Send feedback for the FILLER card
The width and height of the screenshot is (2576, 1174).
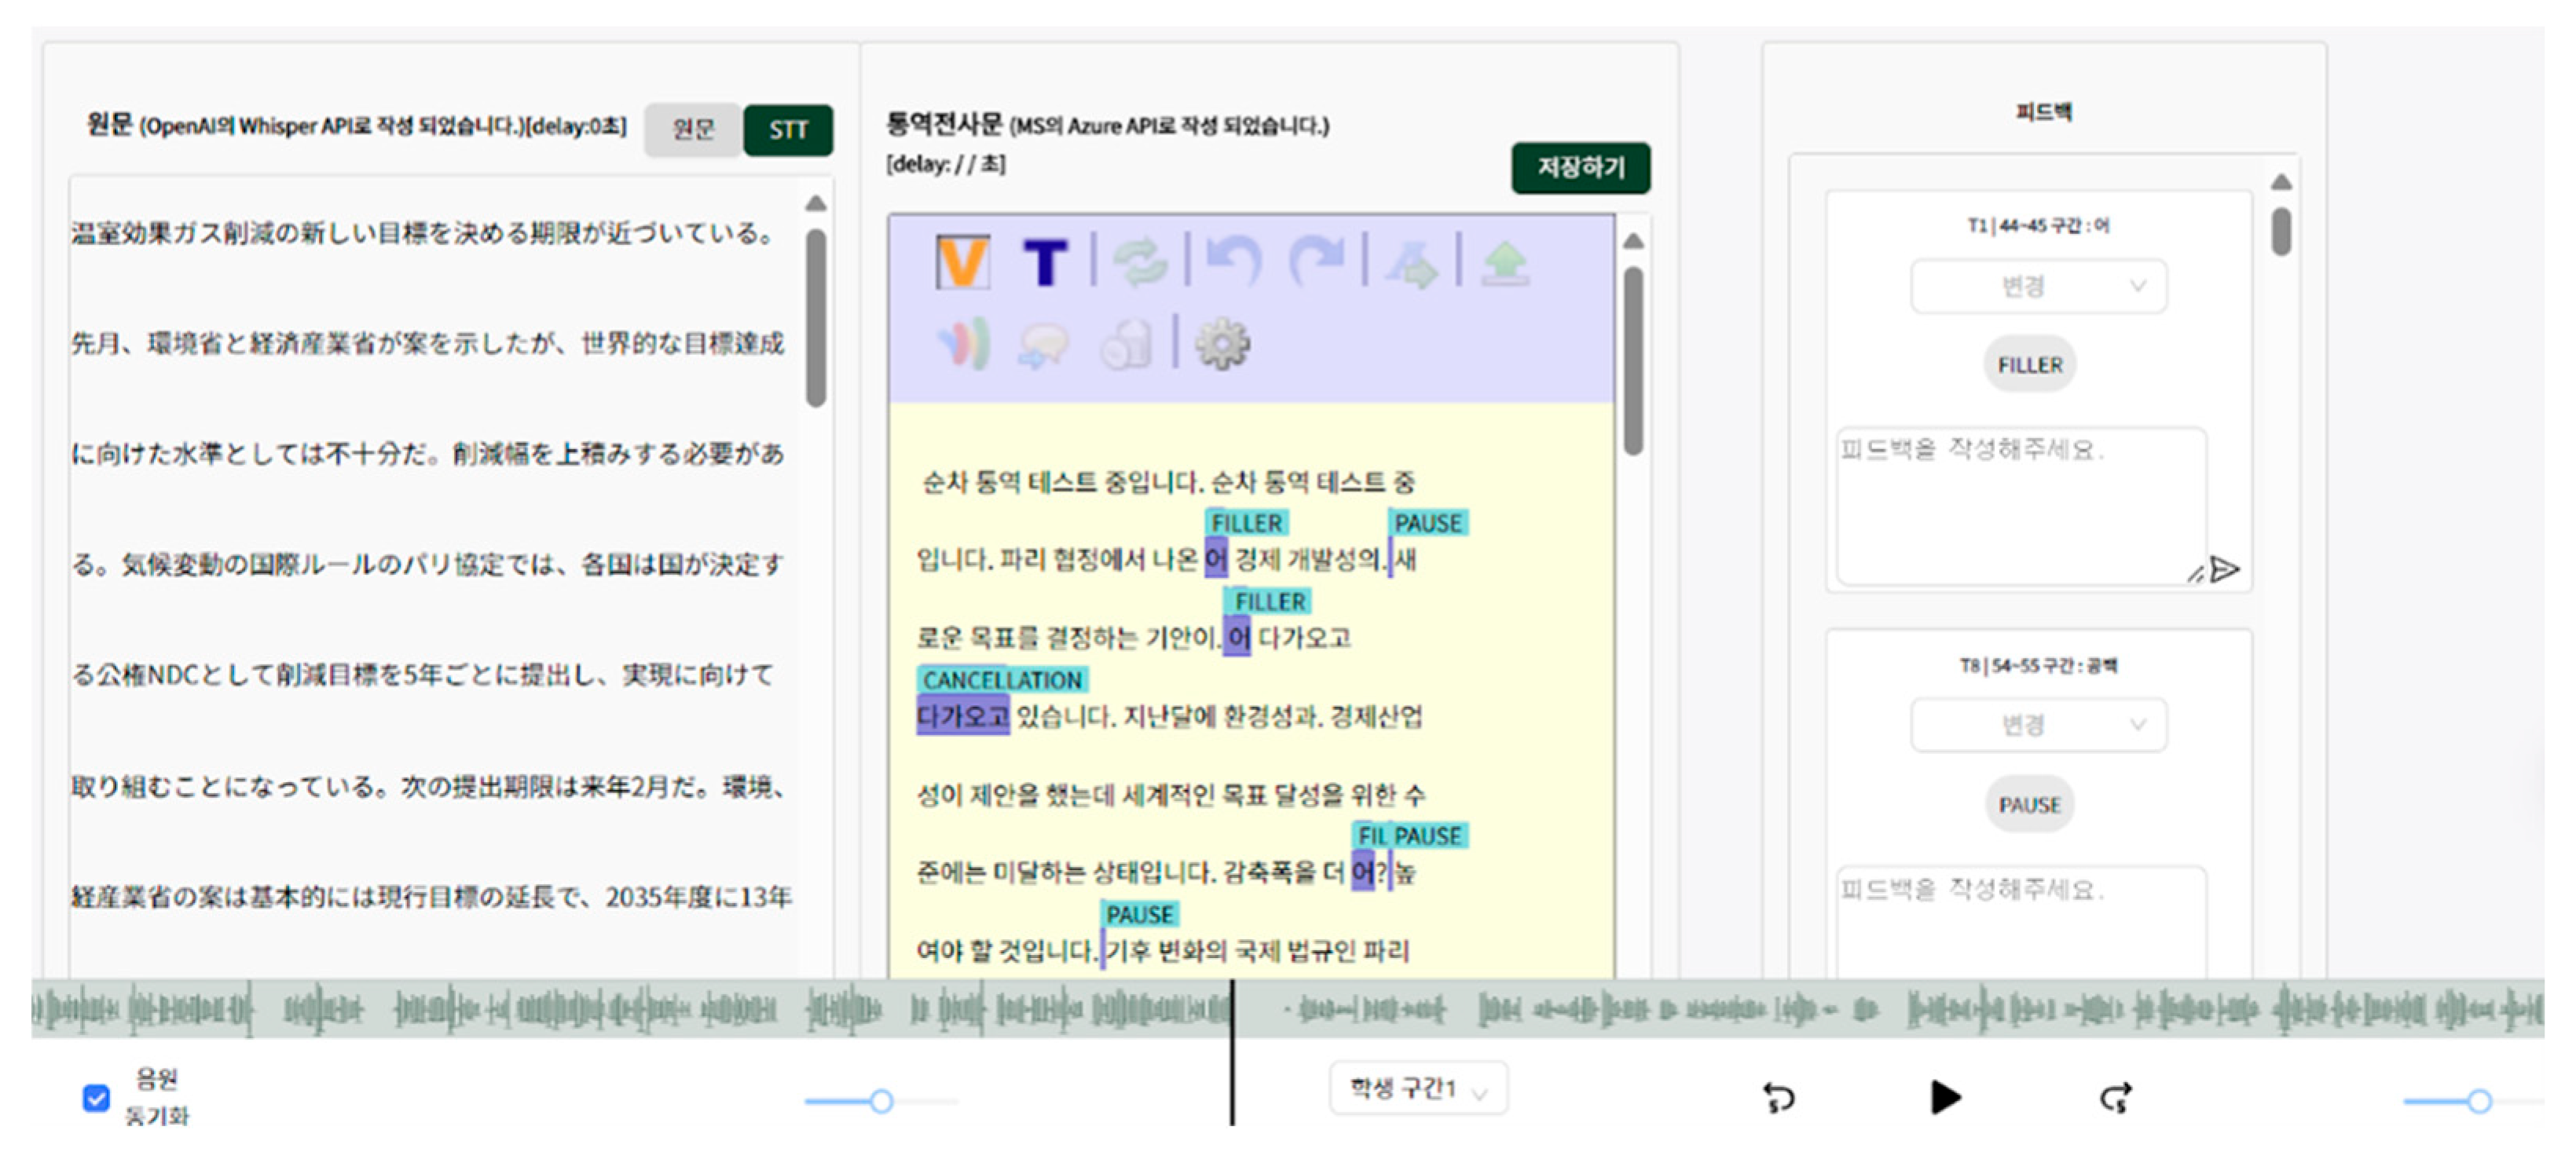coord(2224,570)
